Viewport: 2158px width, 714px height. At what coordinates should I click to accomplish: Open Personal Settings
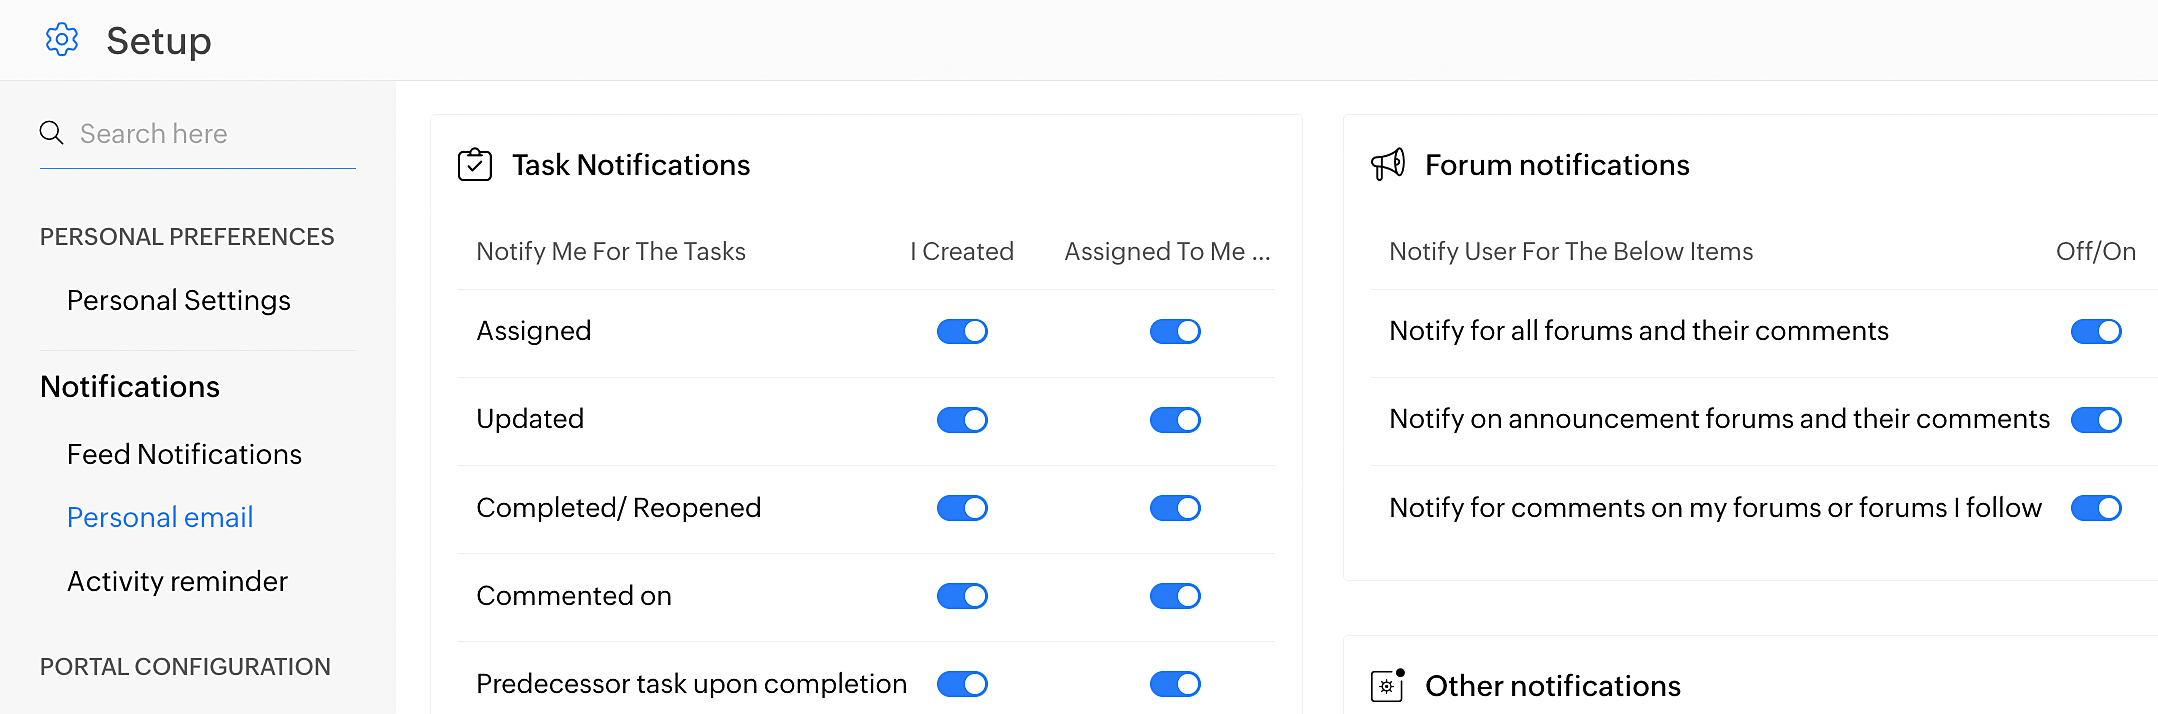(x=178, y=299)
